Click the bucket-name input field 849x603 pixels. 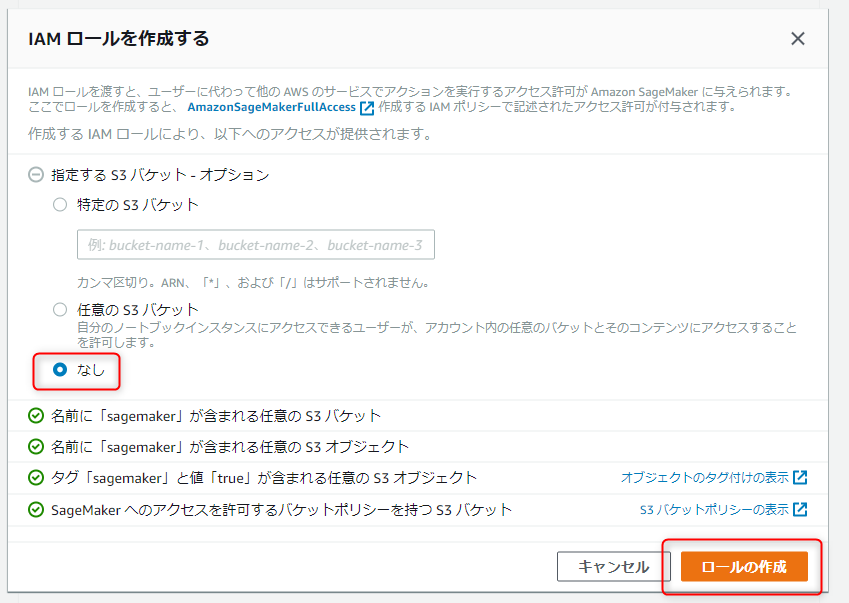point(256,245)
